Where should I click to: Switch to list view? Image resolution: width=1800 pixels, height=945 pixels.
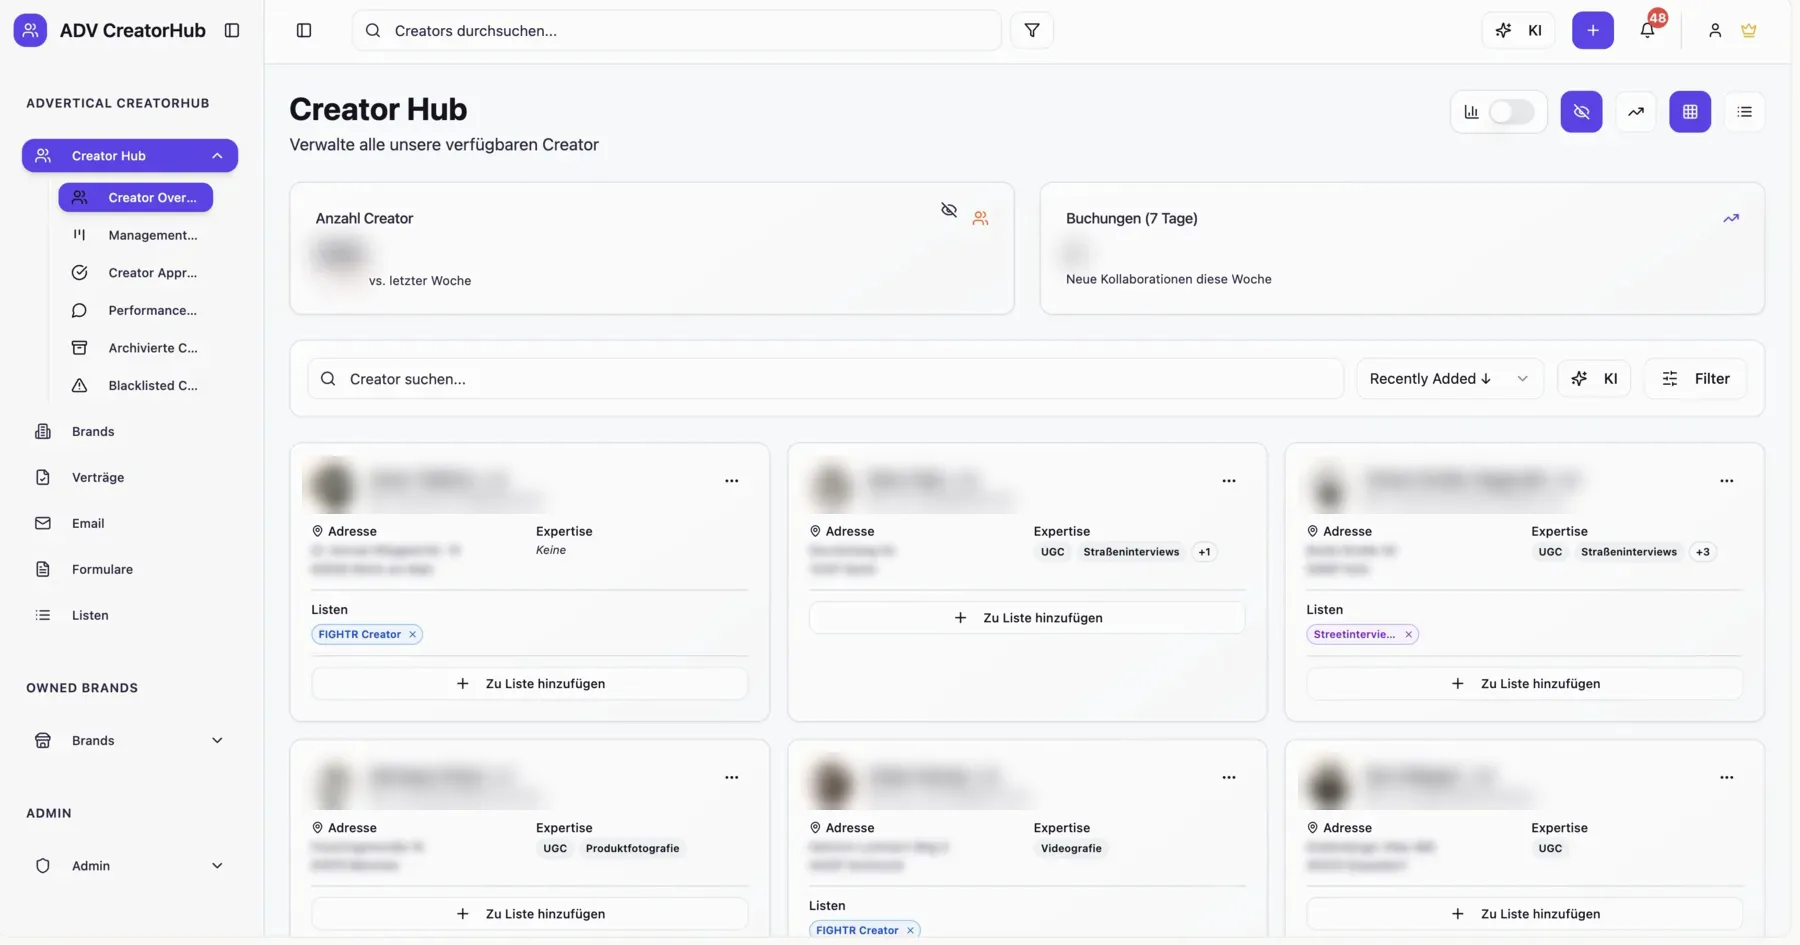(x=1744, y=112)
